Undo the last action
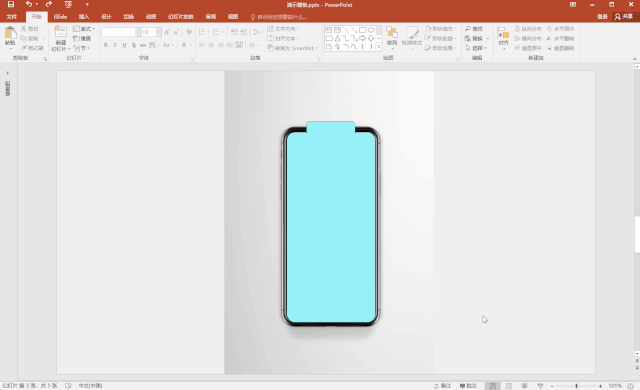The image size is (640, 390). [x=29, y=4]
